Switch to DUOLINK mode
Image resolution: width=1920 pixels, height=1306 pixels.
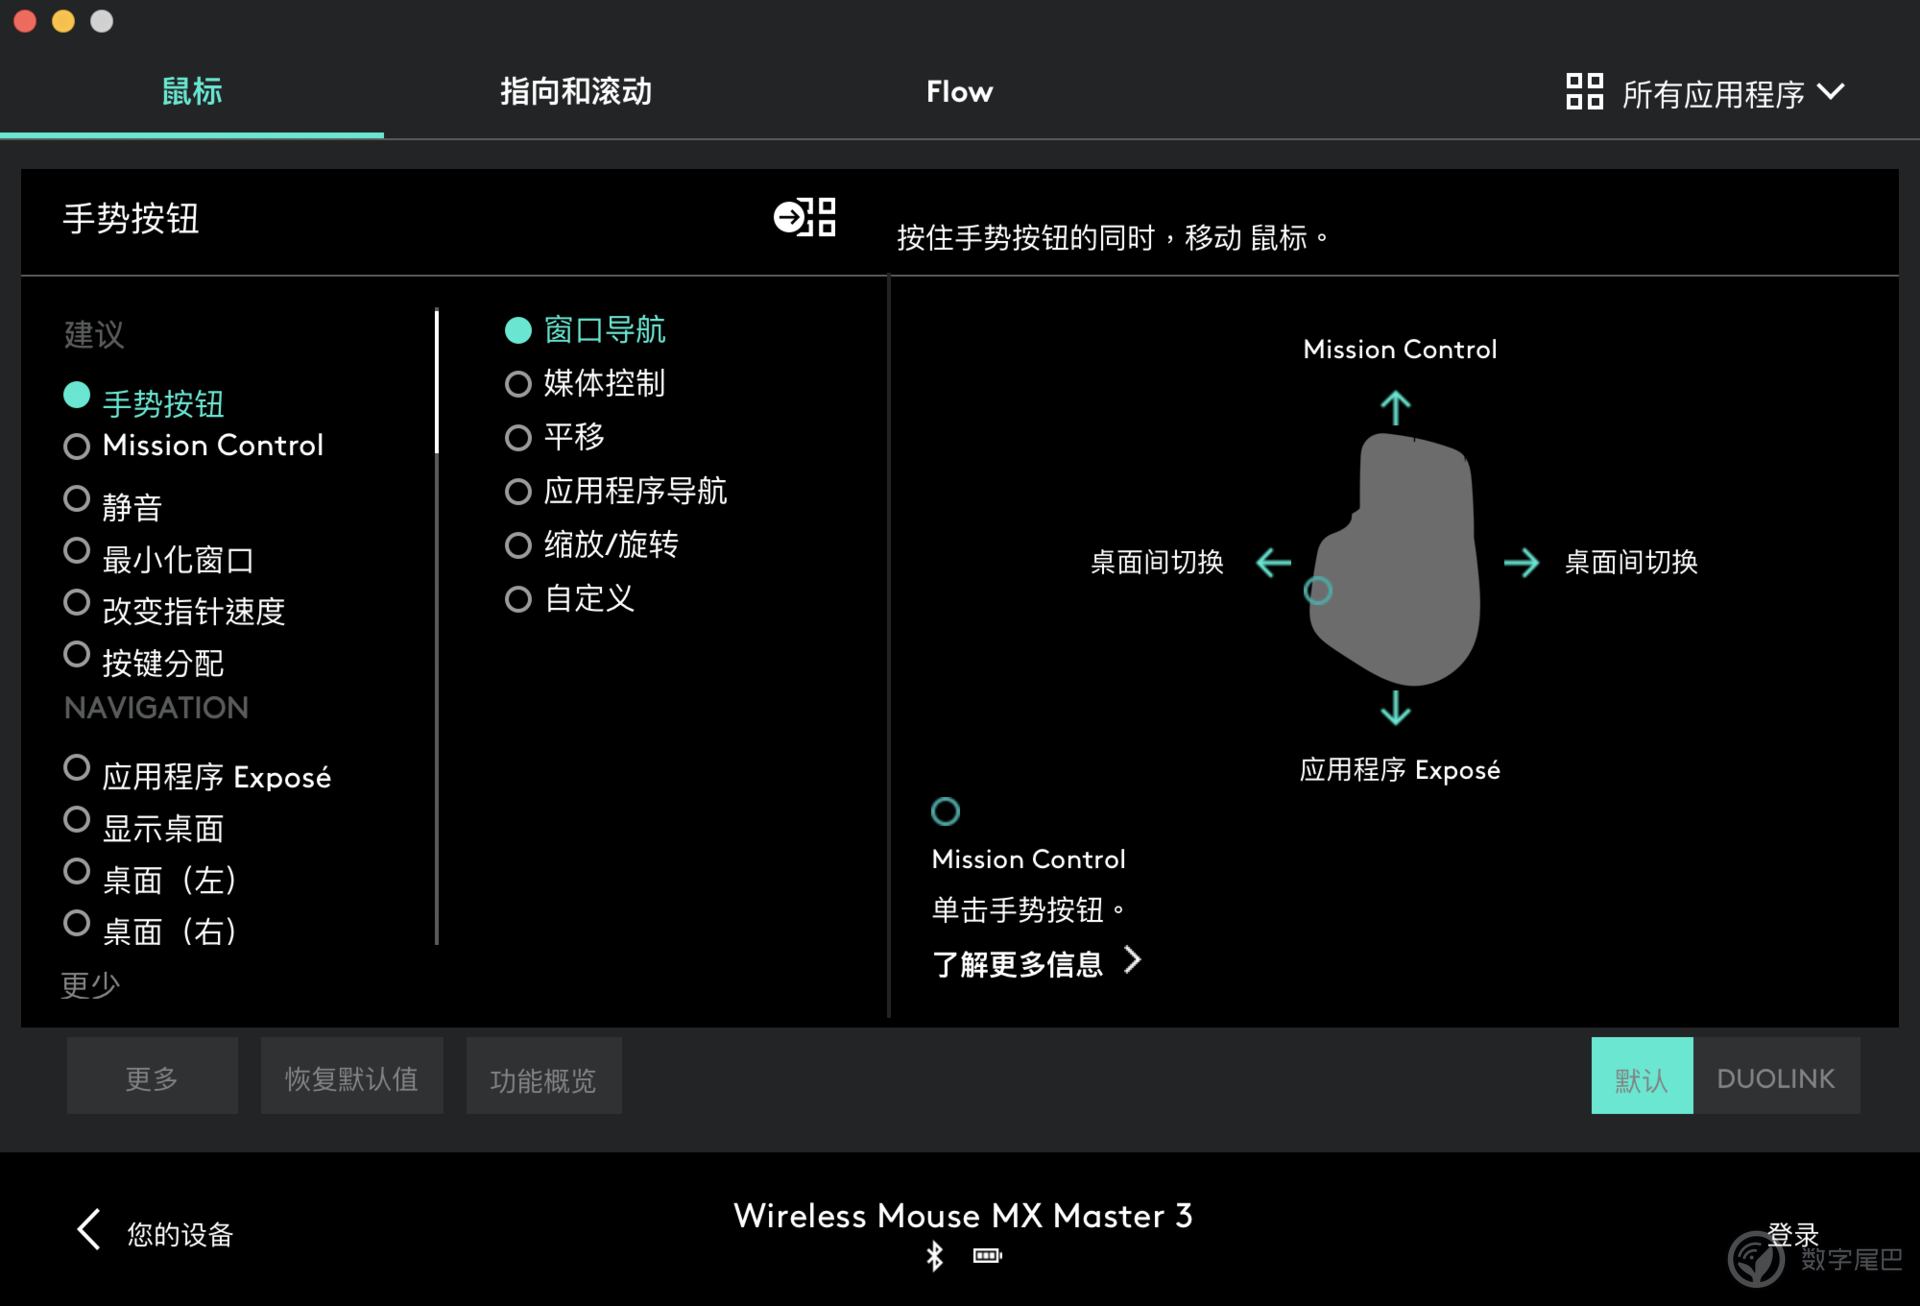coord(1776,1076)
